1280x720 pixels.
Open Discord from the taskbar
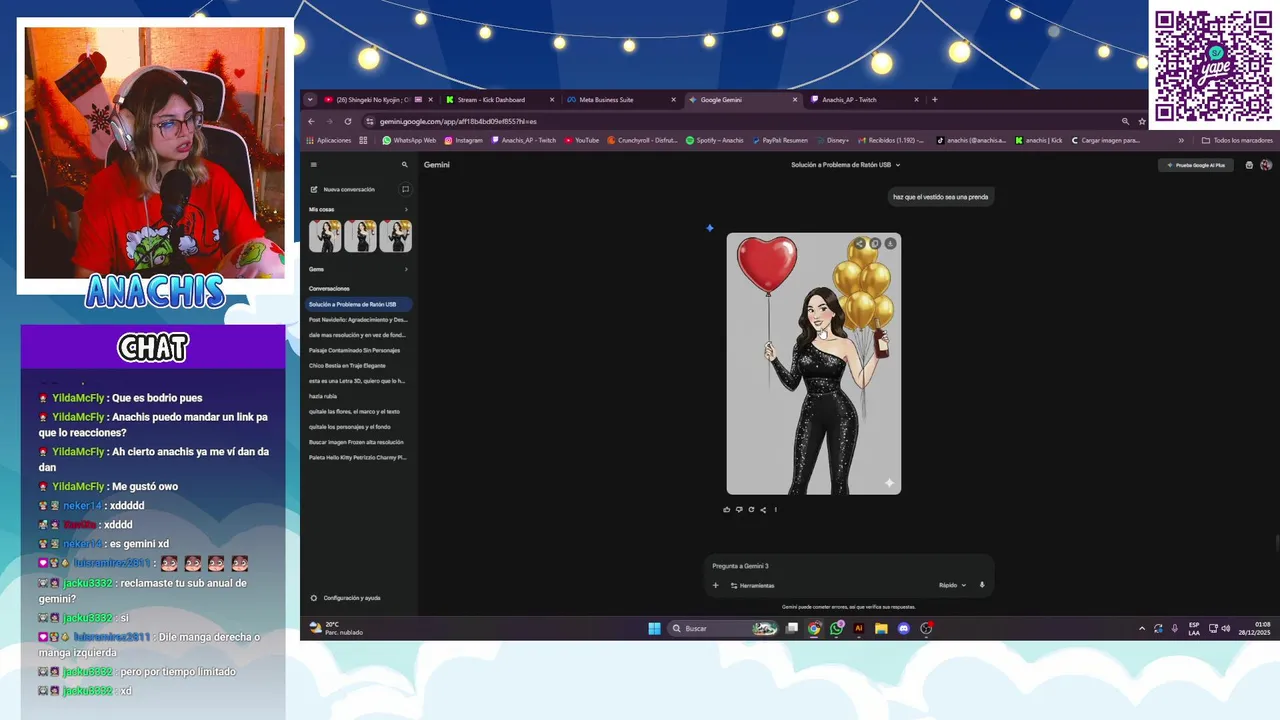pos(904,628)
